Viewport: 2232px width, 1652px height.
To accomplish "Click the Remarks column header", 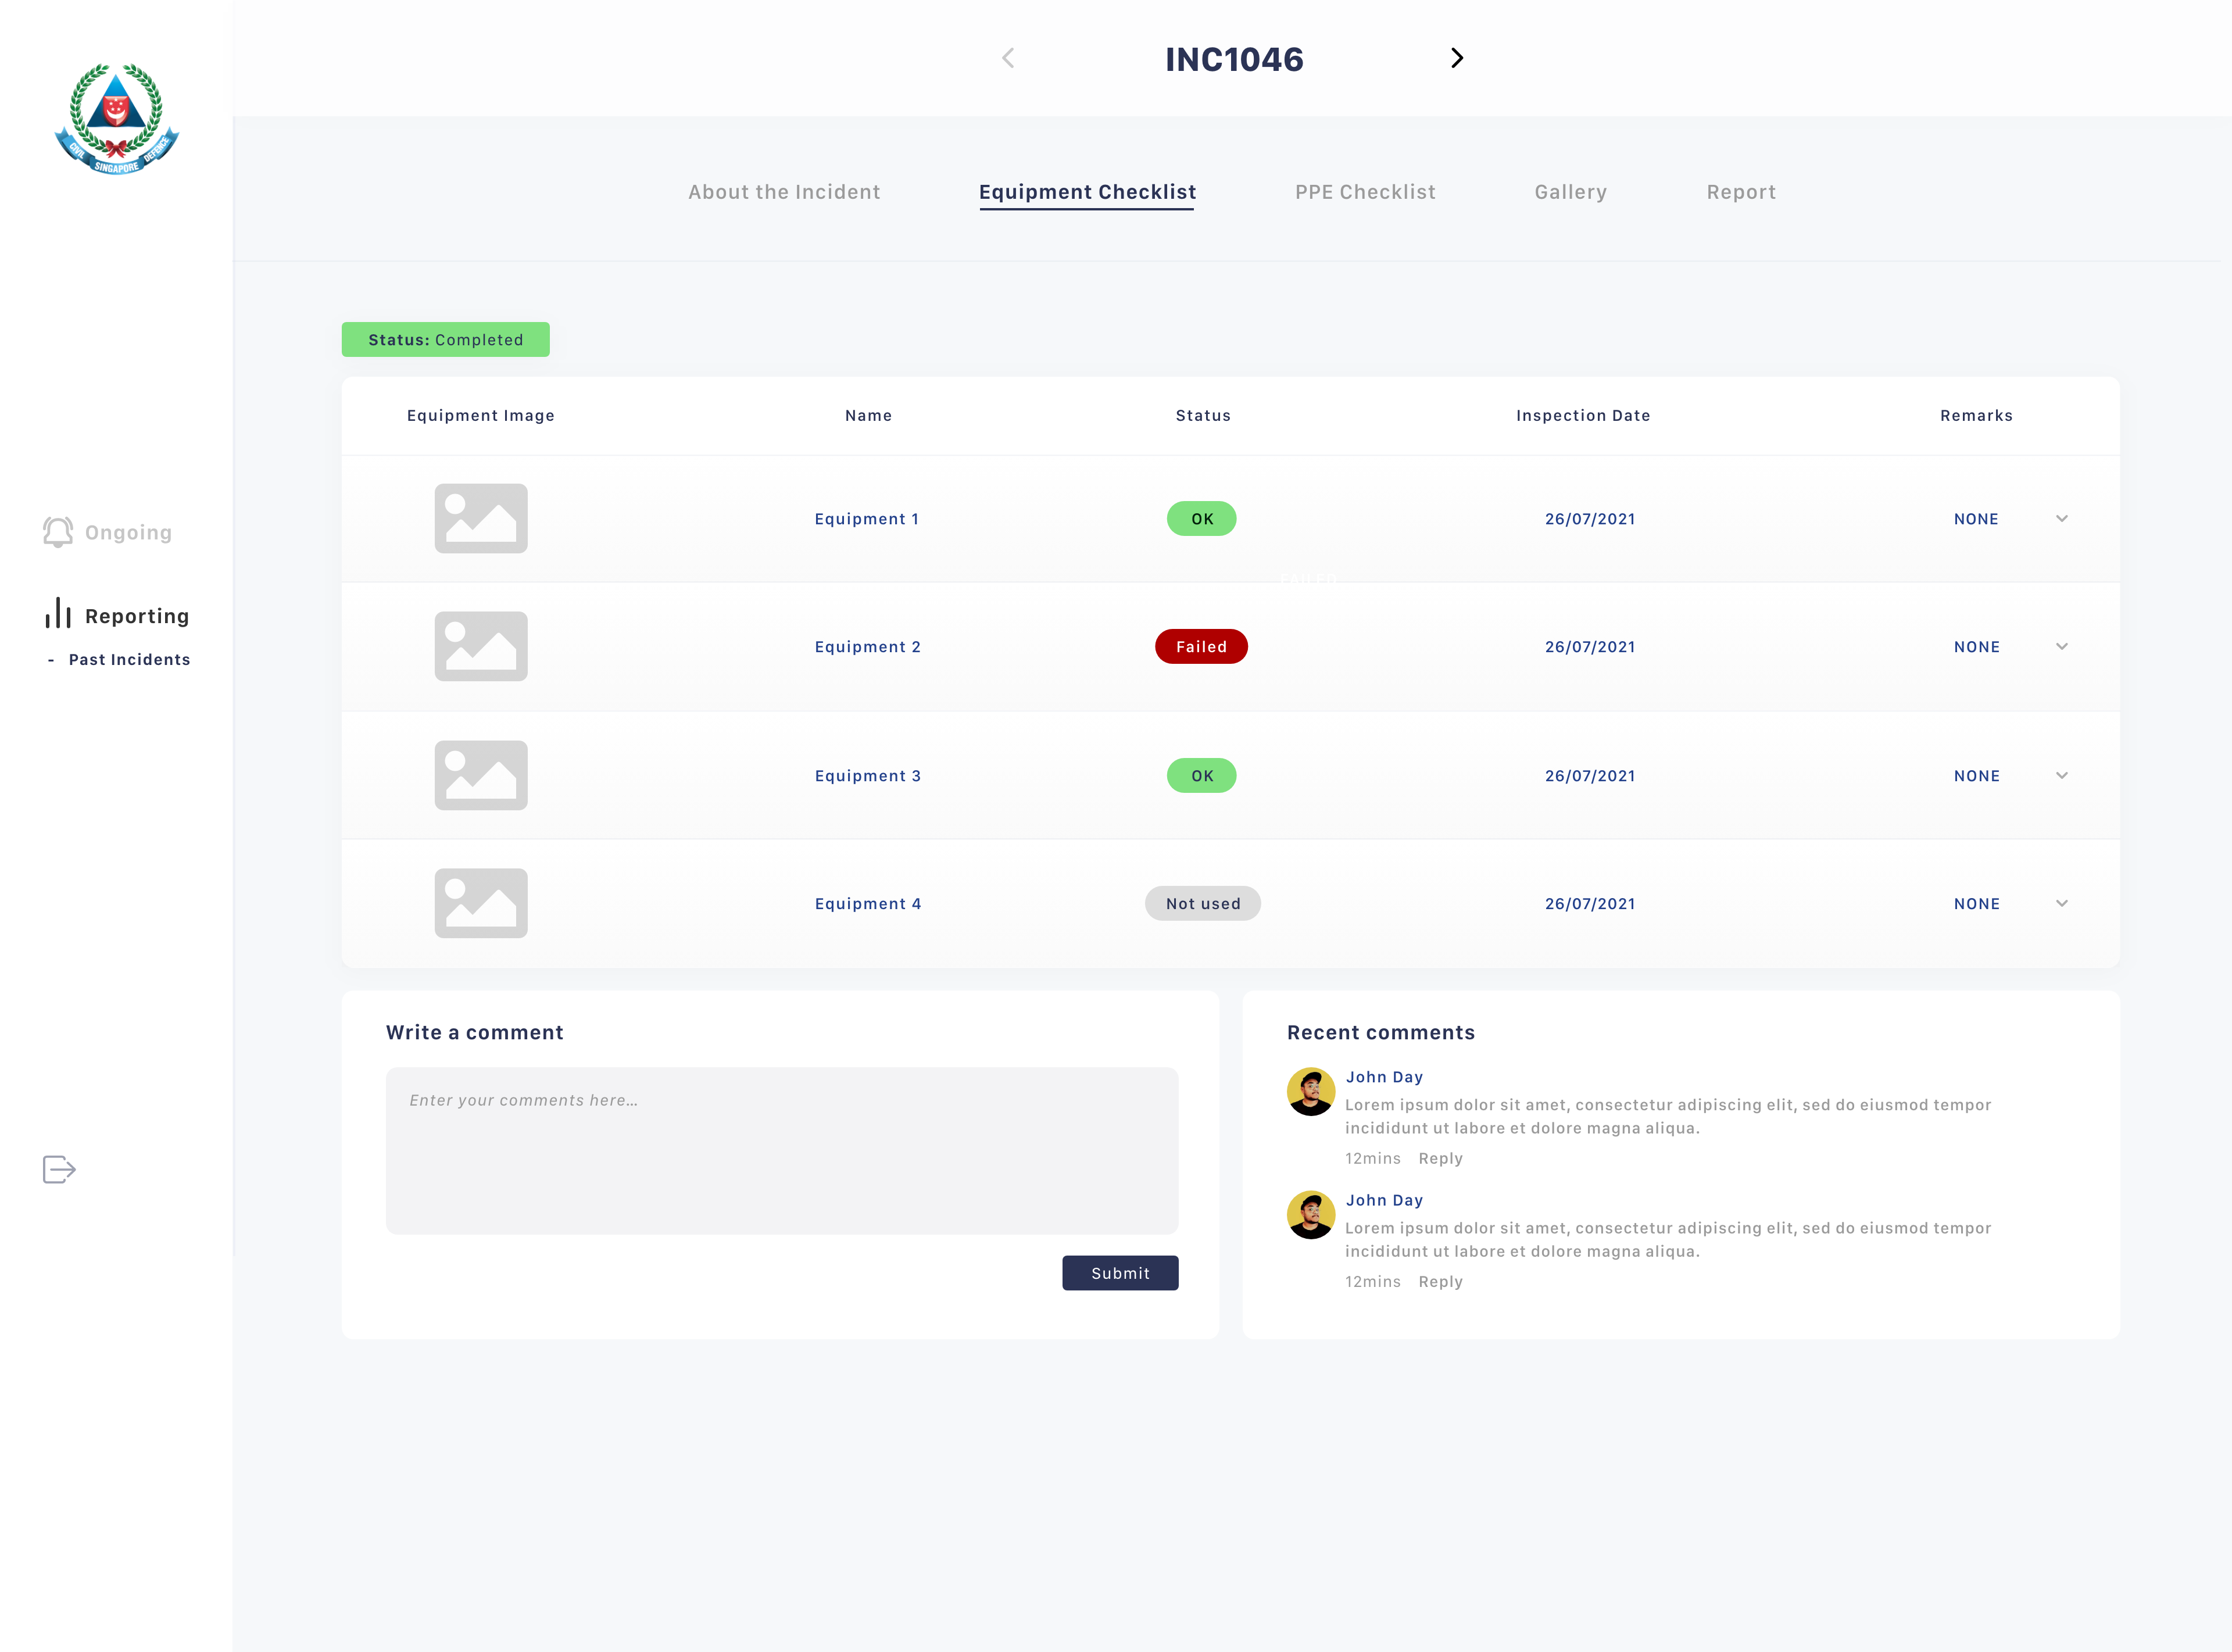I will 1976,415.
